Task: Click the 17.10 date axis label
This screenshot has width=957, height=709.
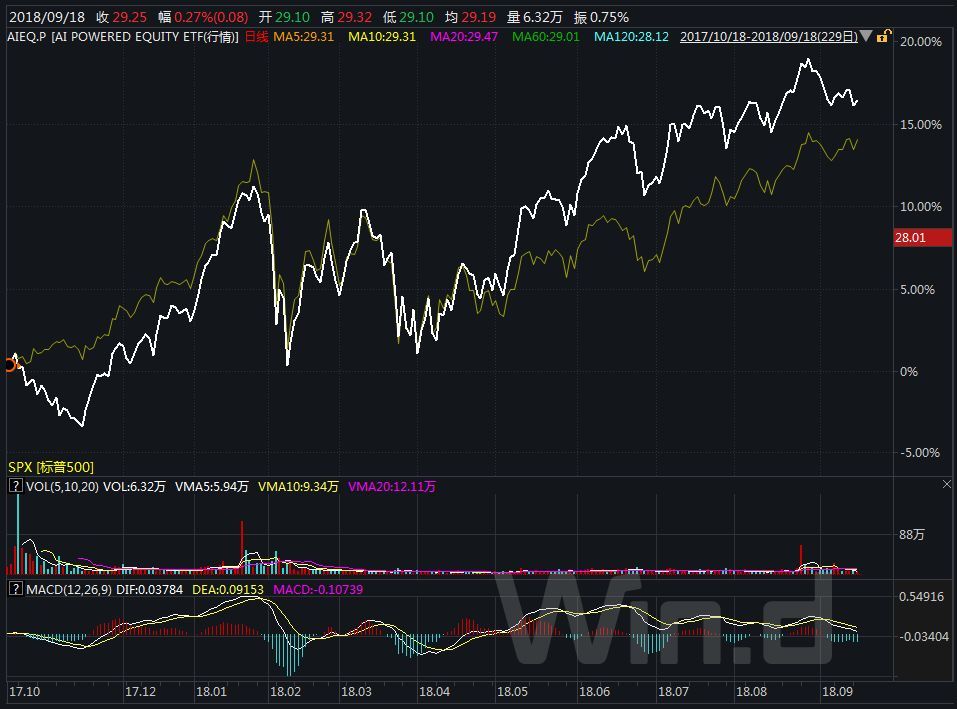Action: (x=24, y=691)
